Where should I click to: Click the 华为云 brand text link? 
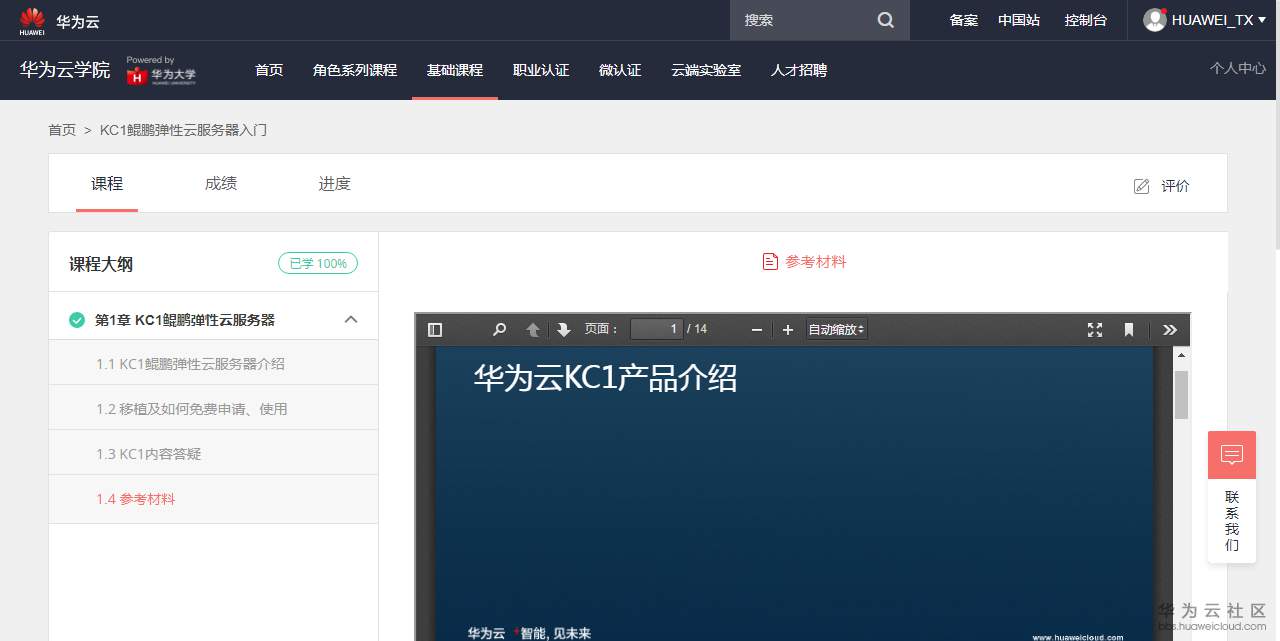(78, 21)
